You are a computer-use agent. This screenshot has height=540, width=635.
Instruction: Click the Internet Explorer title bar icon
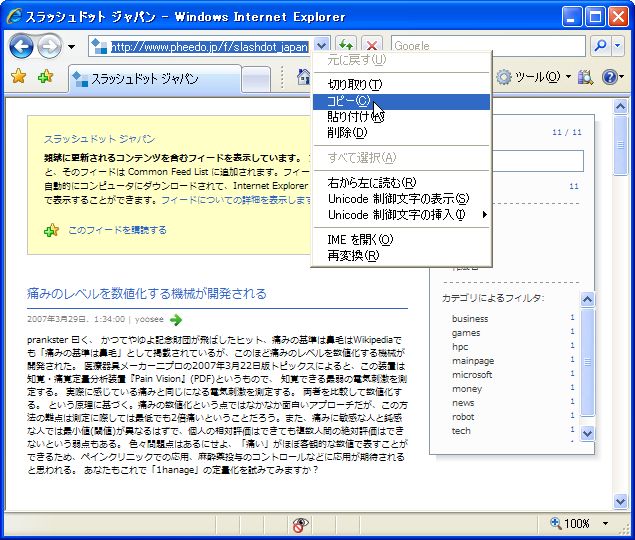click(15, 16)
